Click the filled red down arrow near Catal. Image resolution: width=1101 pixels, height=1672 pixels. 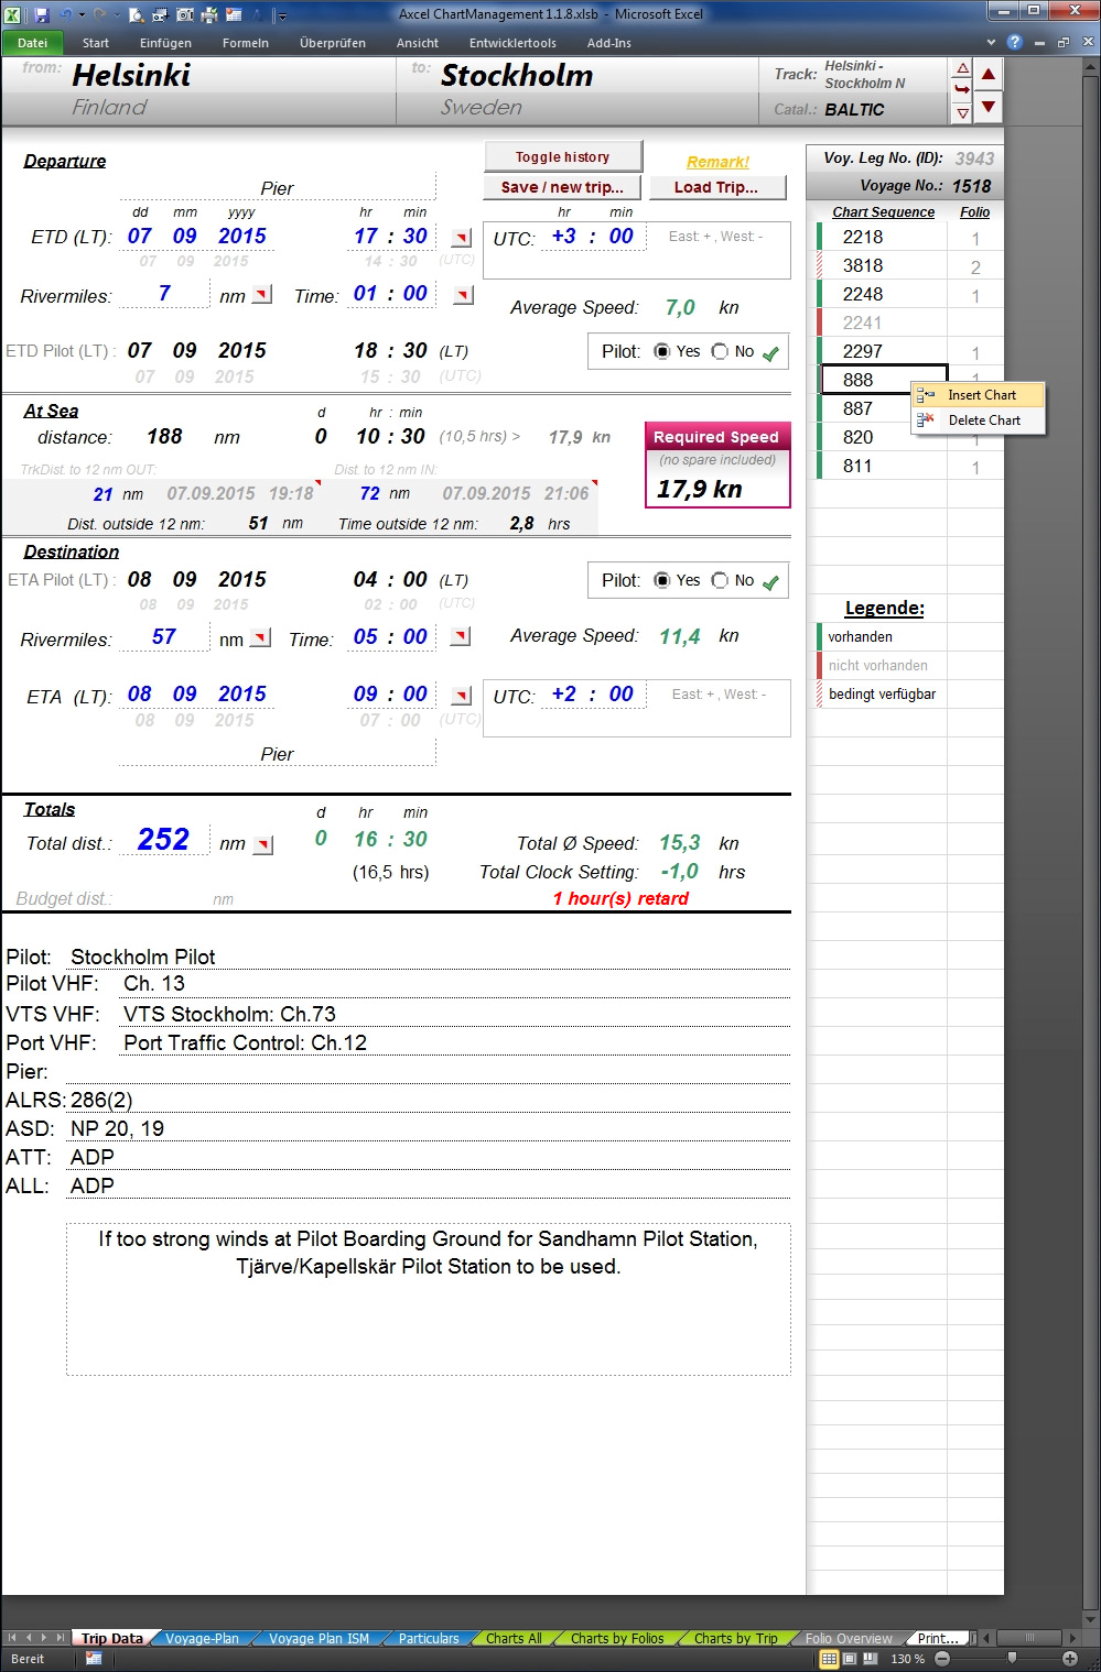pos(988,107)
